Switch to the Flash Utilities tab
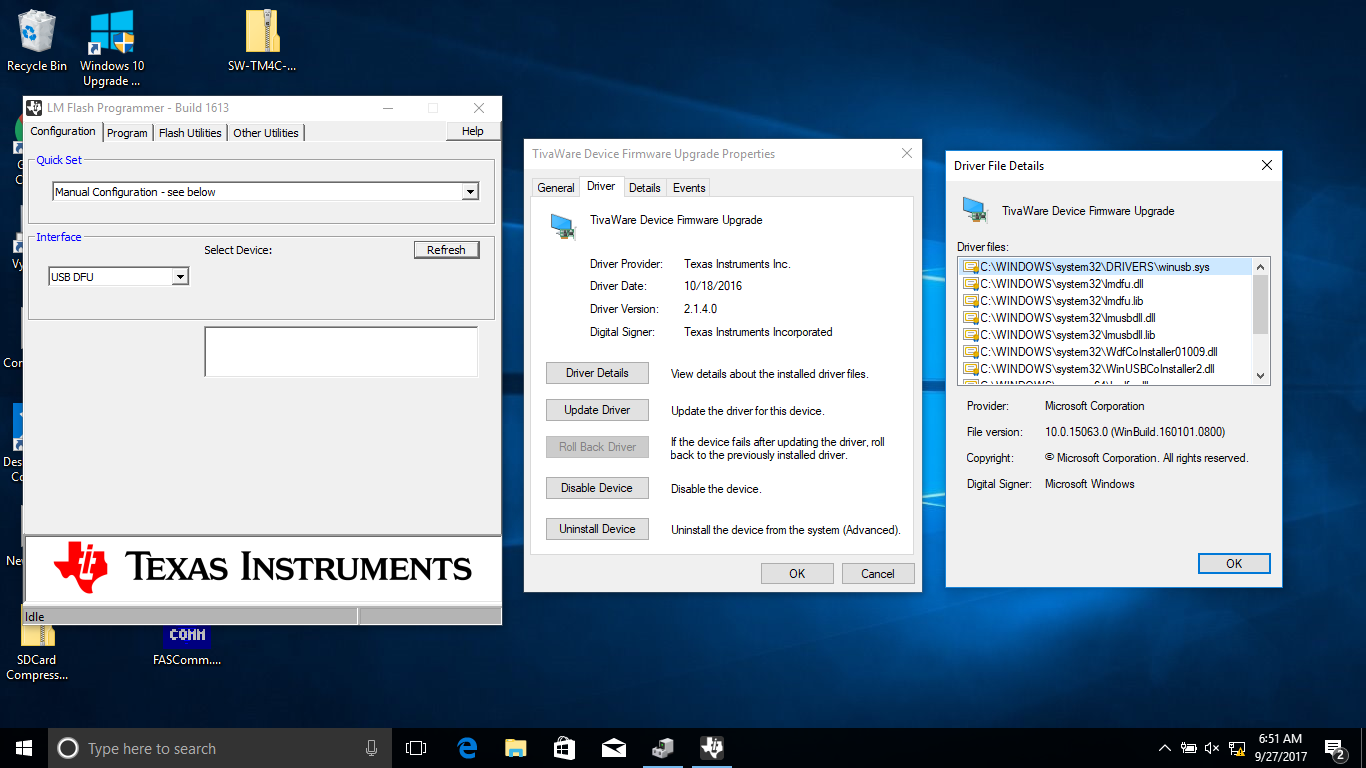Viewport: 1366px width, 768px height. coord(190,133)
